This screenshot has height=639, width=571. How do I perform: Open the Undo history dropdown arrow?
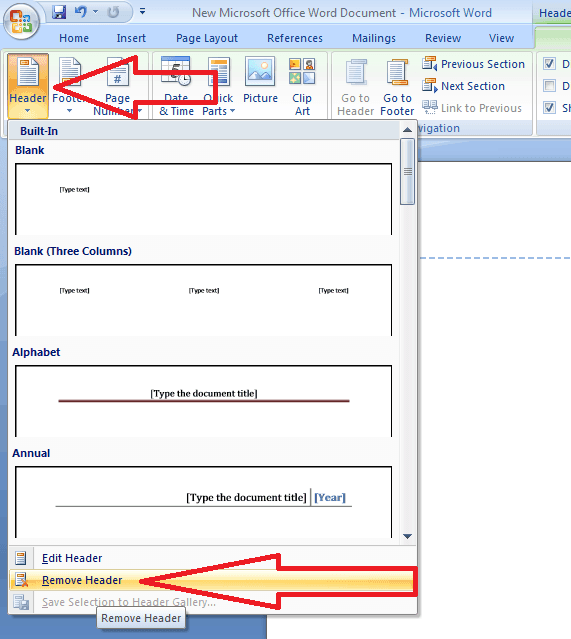(x=96, y=12)
